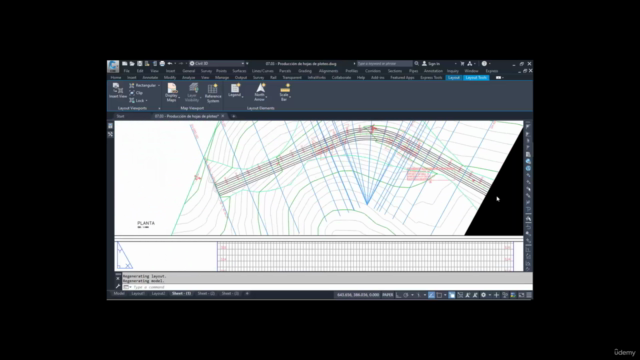Switch to the Model tab
The height and width of the screenshot is (360, 640).
119,293
